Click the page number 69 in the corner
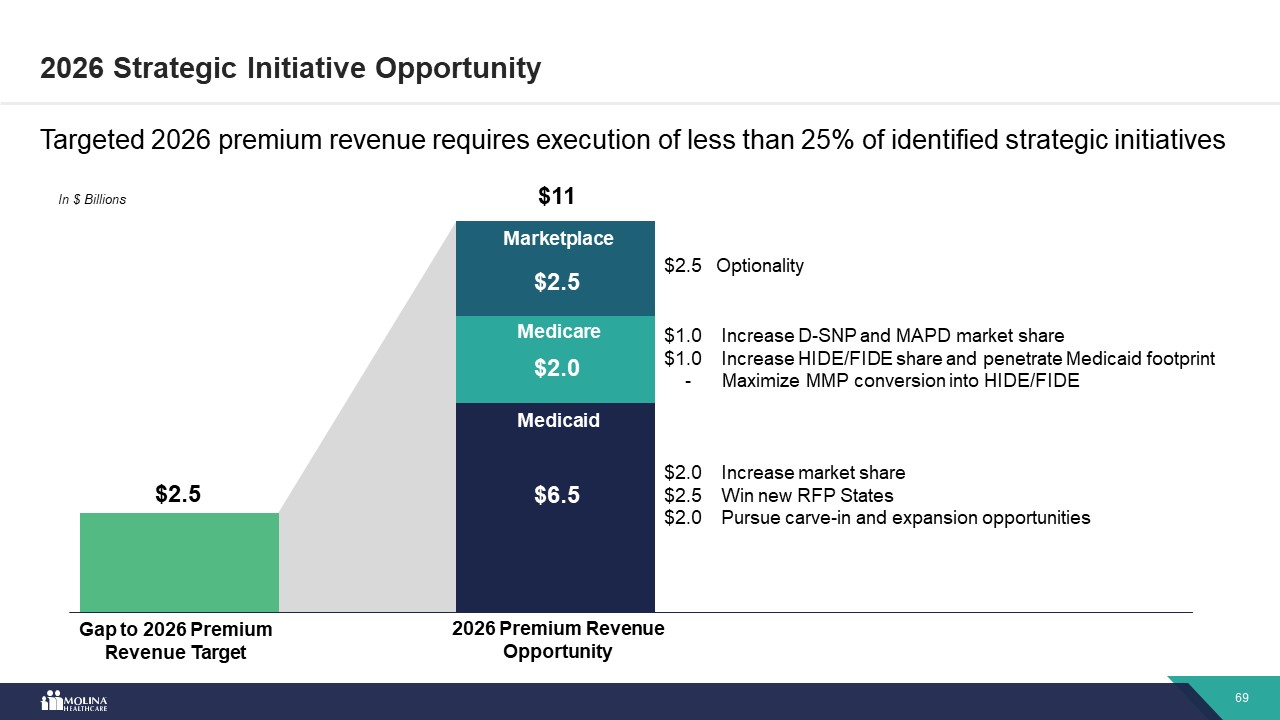 tap(1242, 697)
